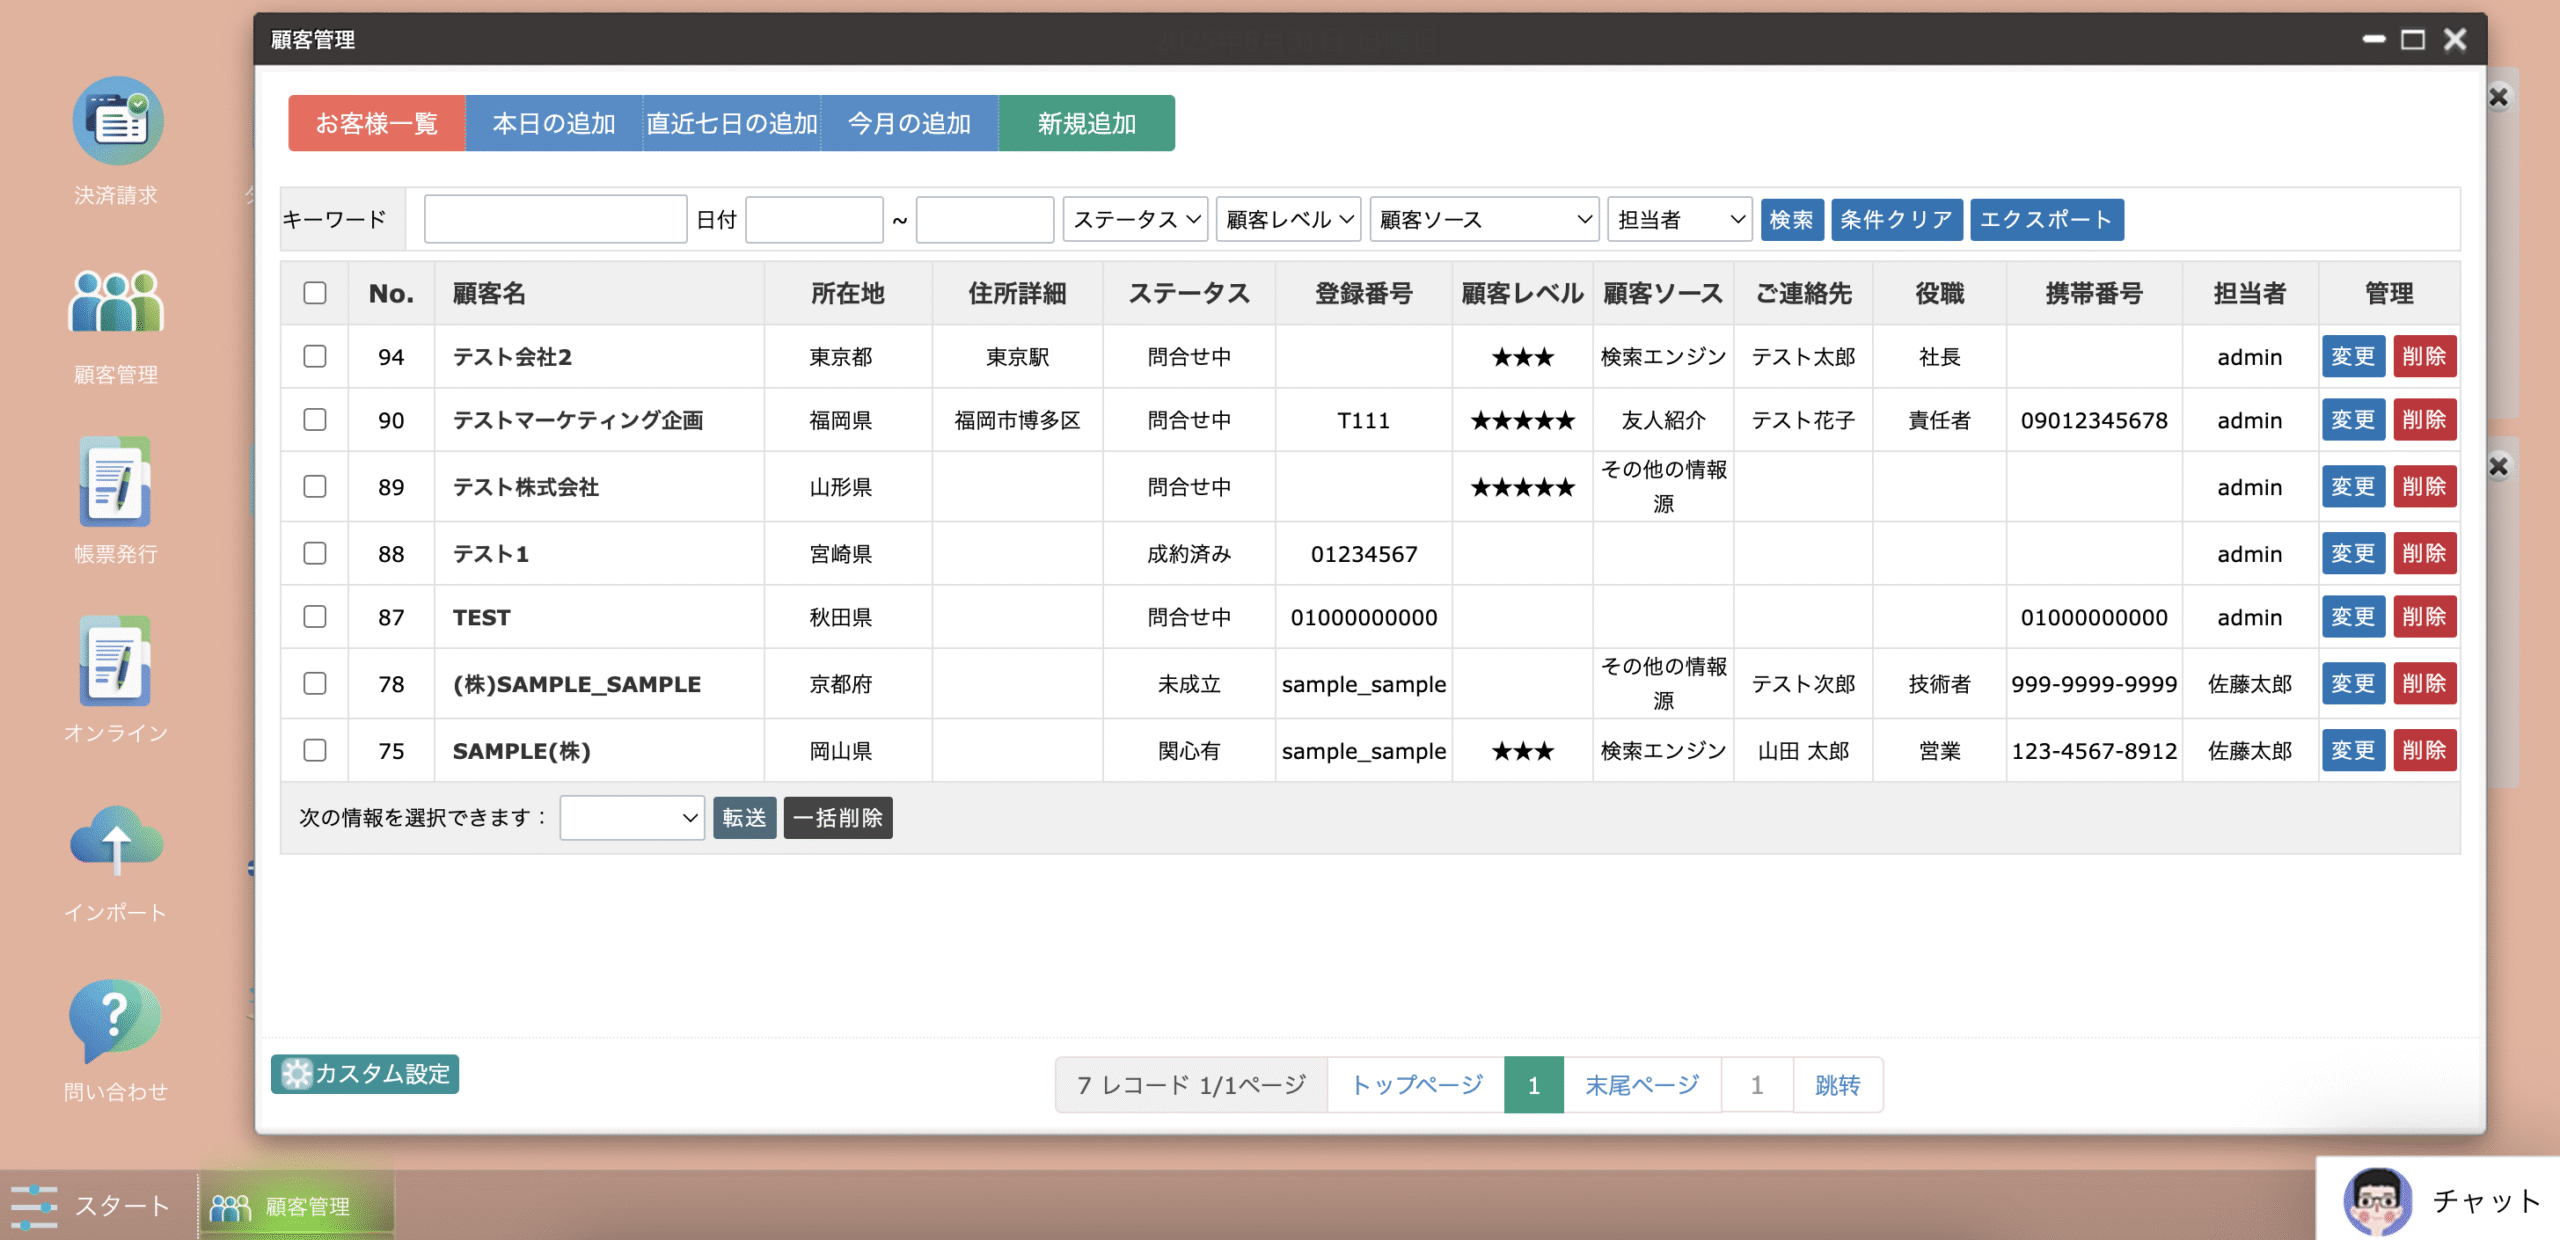Minimize the 顧客管理 window
2560x1240 pixels.
pos(2374,40)
